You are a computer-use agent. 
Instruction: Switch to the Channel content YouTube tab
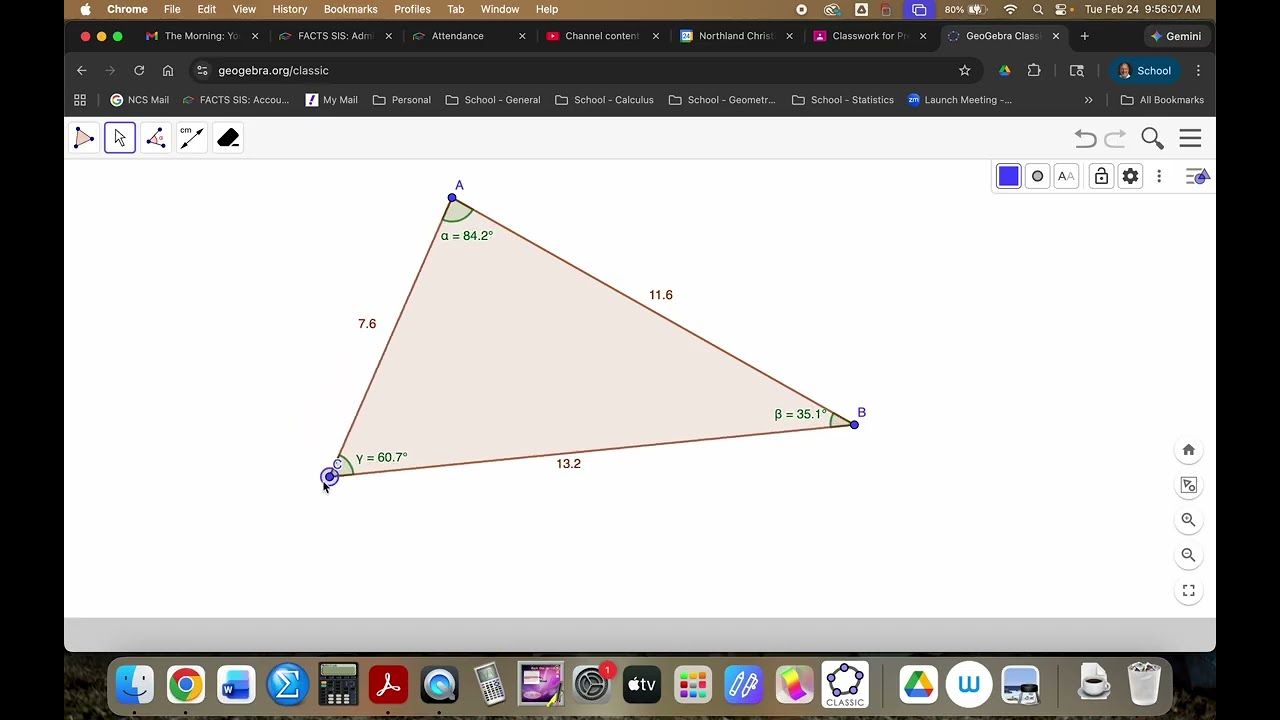tap(602, 36)
